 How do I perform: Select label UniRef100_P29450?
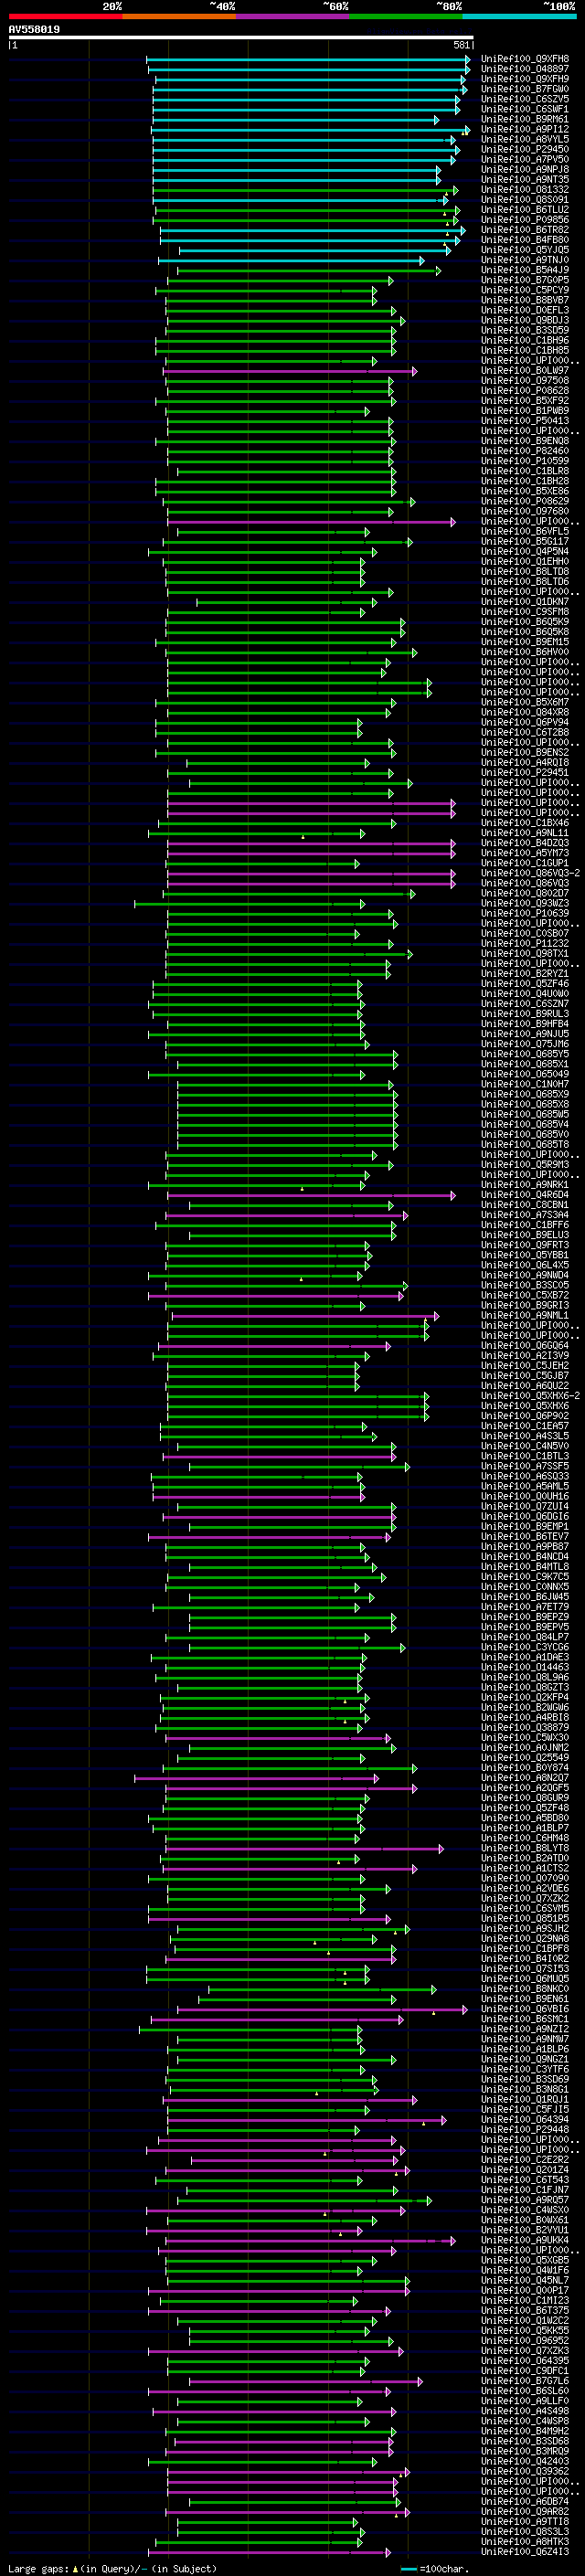pyautogui.click(x=525, y=149)
